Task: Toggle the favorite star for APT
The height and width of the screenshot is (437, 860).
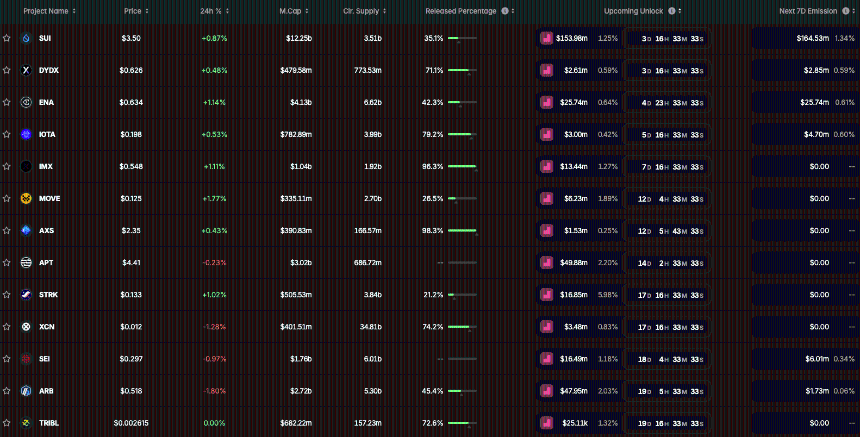Action: (x=7, y=262)
